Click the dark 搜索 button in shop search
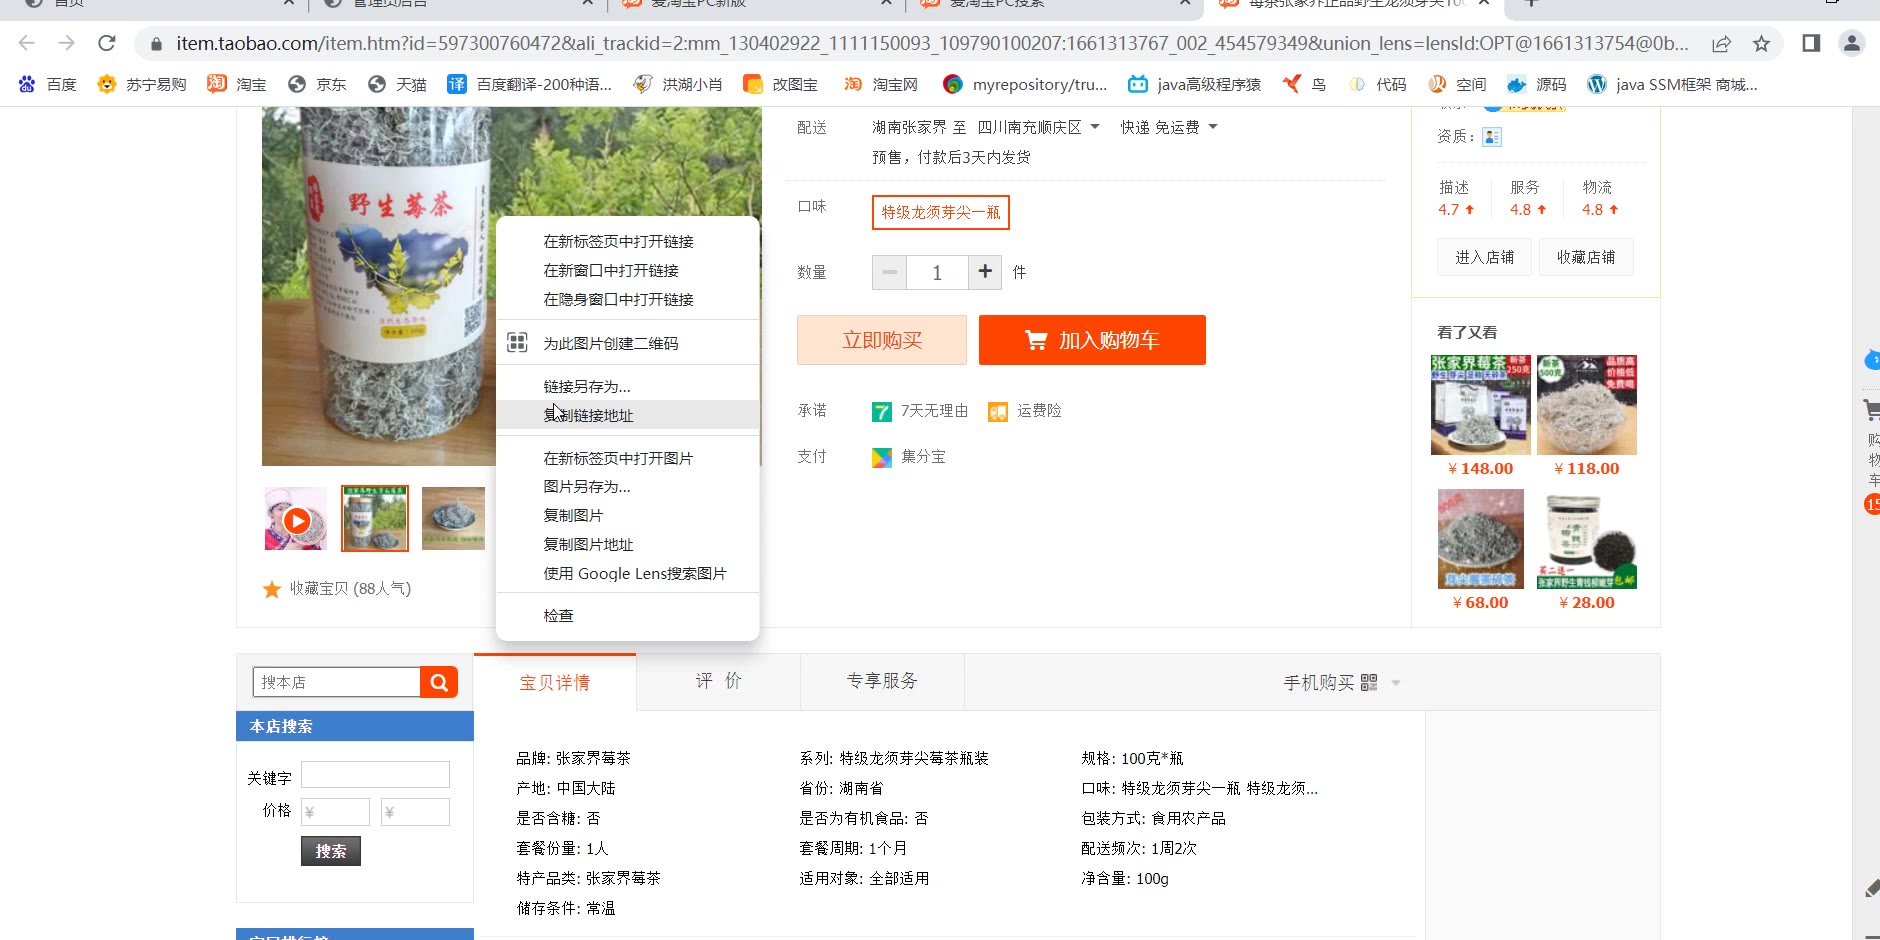Image resolution: width=1880 pixels, height=940 pixels. [331, 851]
